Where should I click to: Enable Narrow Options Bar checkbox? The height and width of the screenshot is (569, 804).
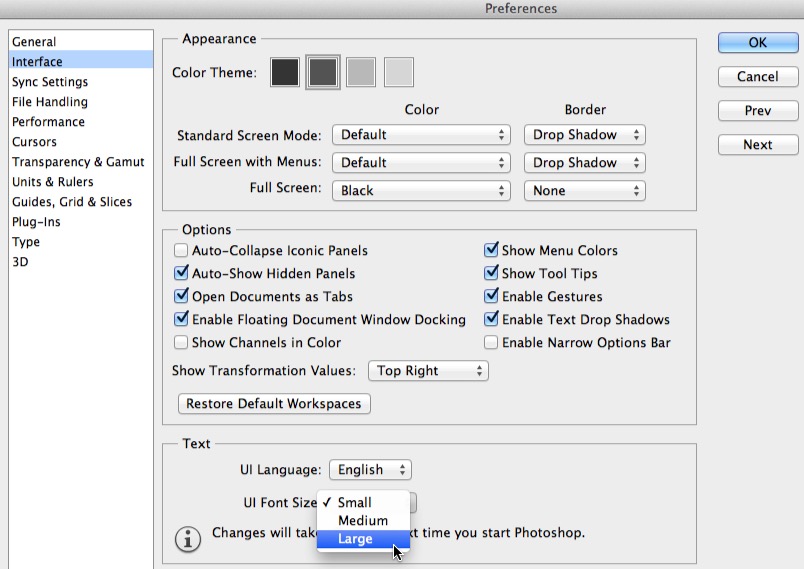491,342
